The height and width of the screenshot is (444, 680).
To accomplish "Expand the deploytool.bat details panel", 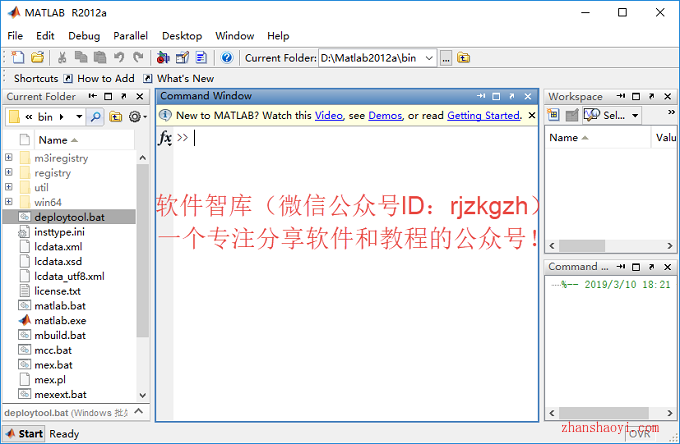I will click(x=139, y=411).
